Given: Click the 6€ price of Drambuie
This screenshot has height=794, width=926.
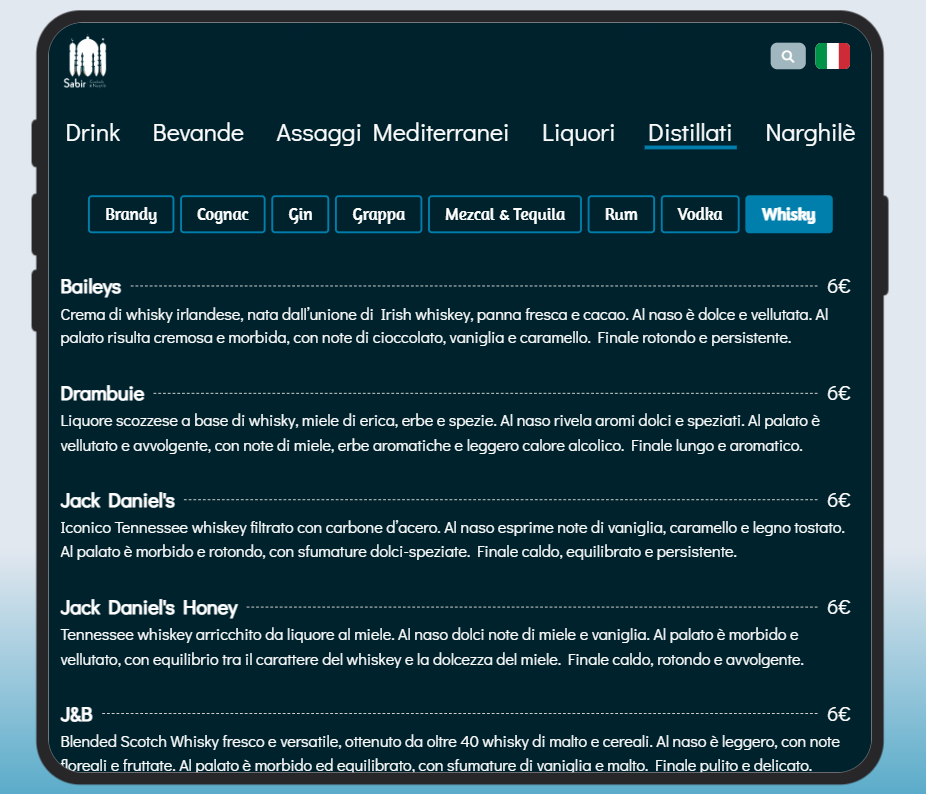Looking at the screenshot, I should coord(838,393).
